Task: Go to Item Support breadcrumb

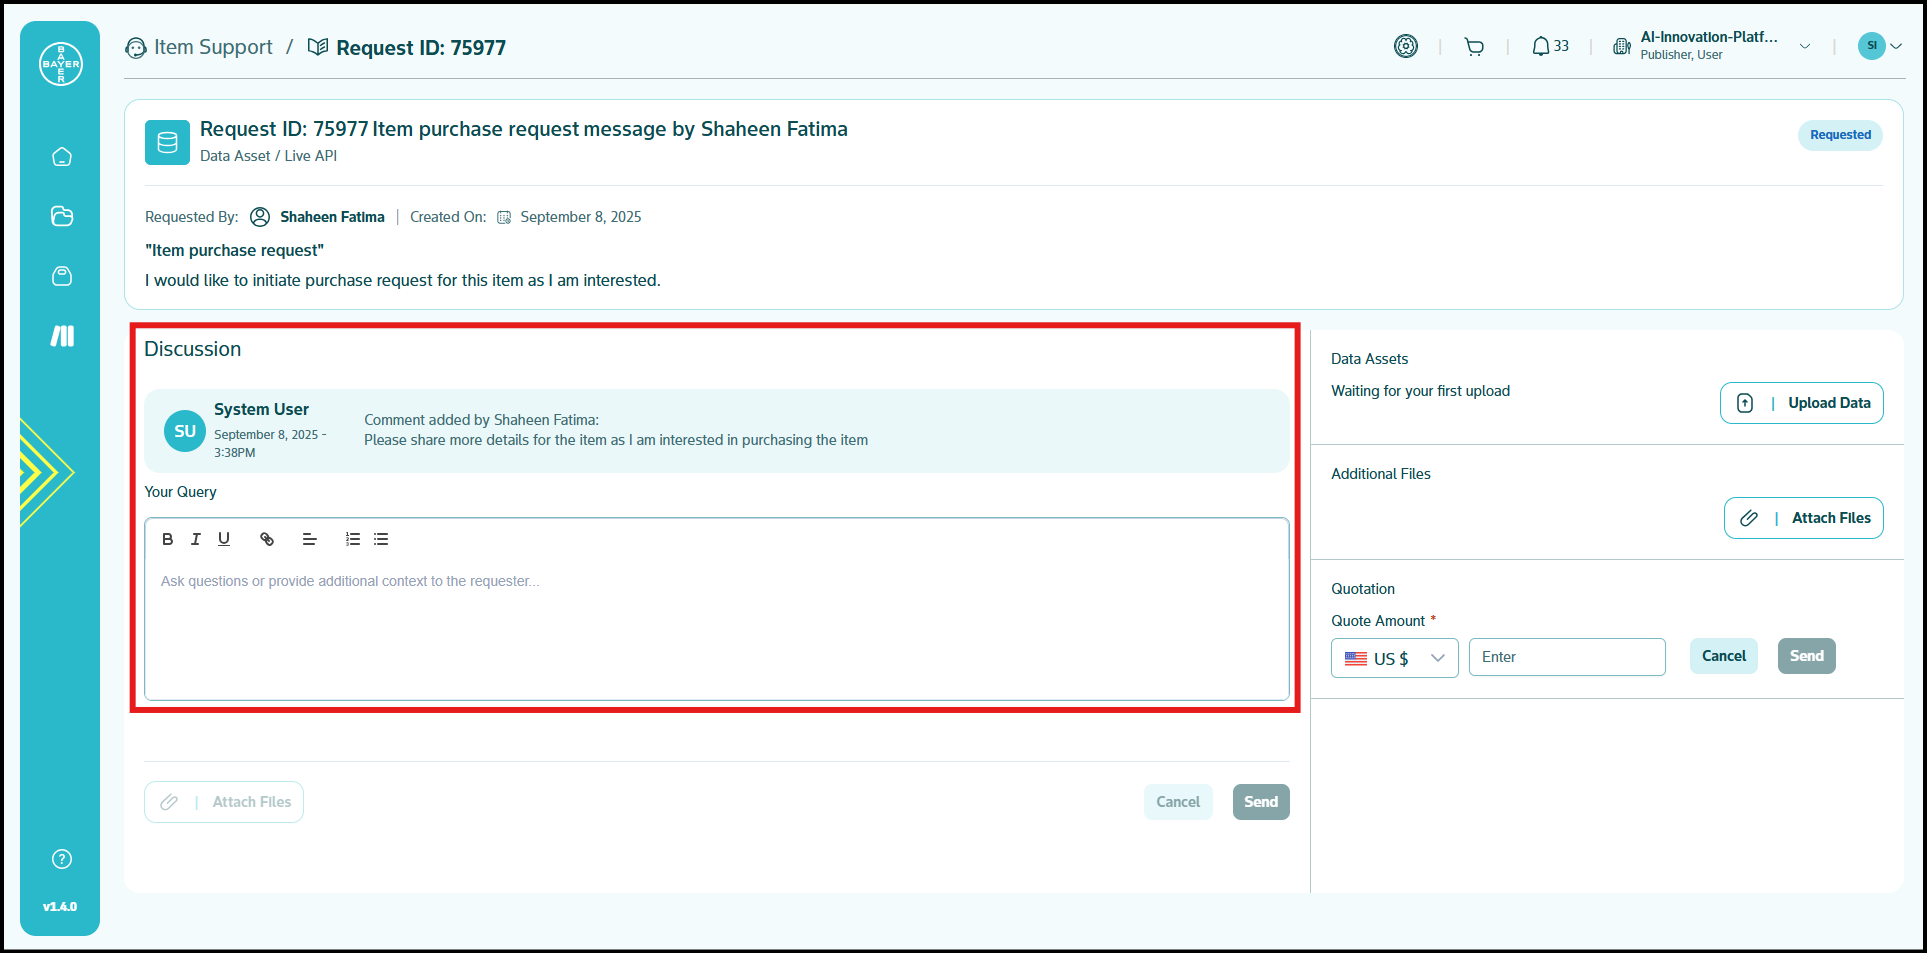Action: click(212, 47)
